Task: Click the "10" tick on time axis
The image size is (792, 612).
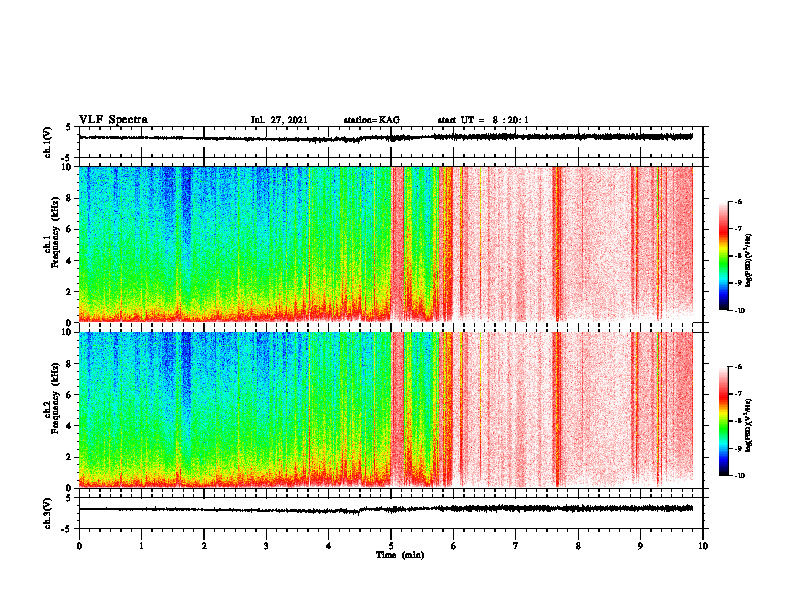Action: 703,546
